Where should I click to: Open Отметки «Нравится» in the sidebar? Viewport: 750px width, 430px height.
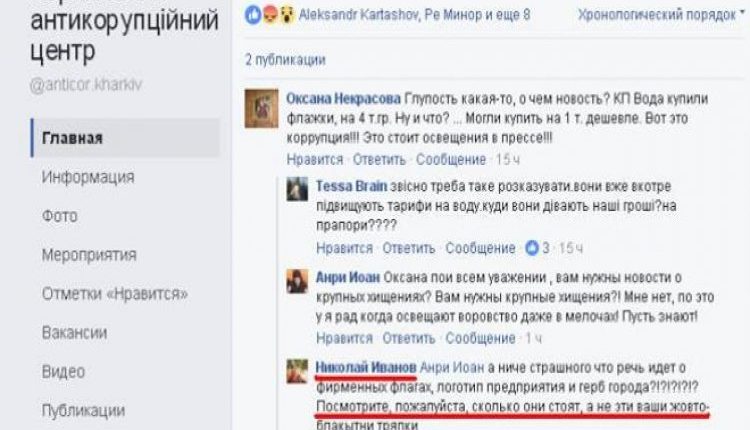(115, 294)
